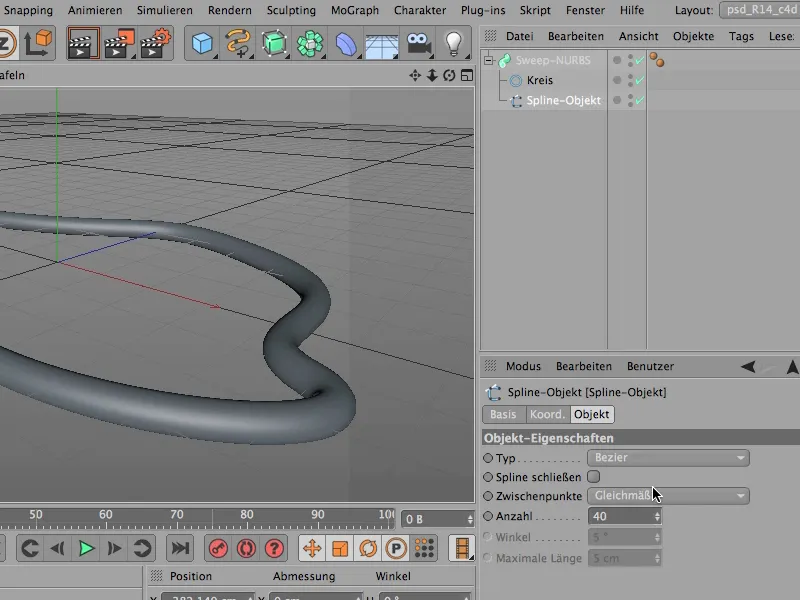Screen dimensions: 800x600
Task: Click the Record Active Objects keyframe button
Action: tap(218, 548)
